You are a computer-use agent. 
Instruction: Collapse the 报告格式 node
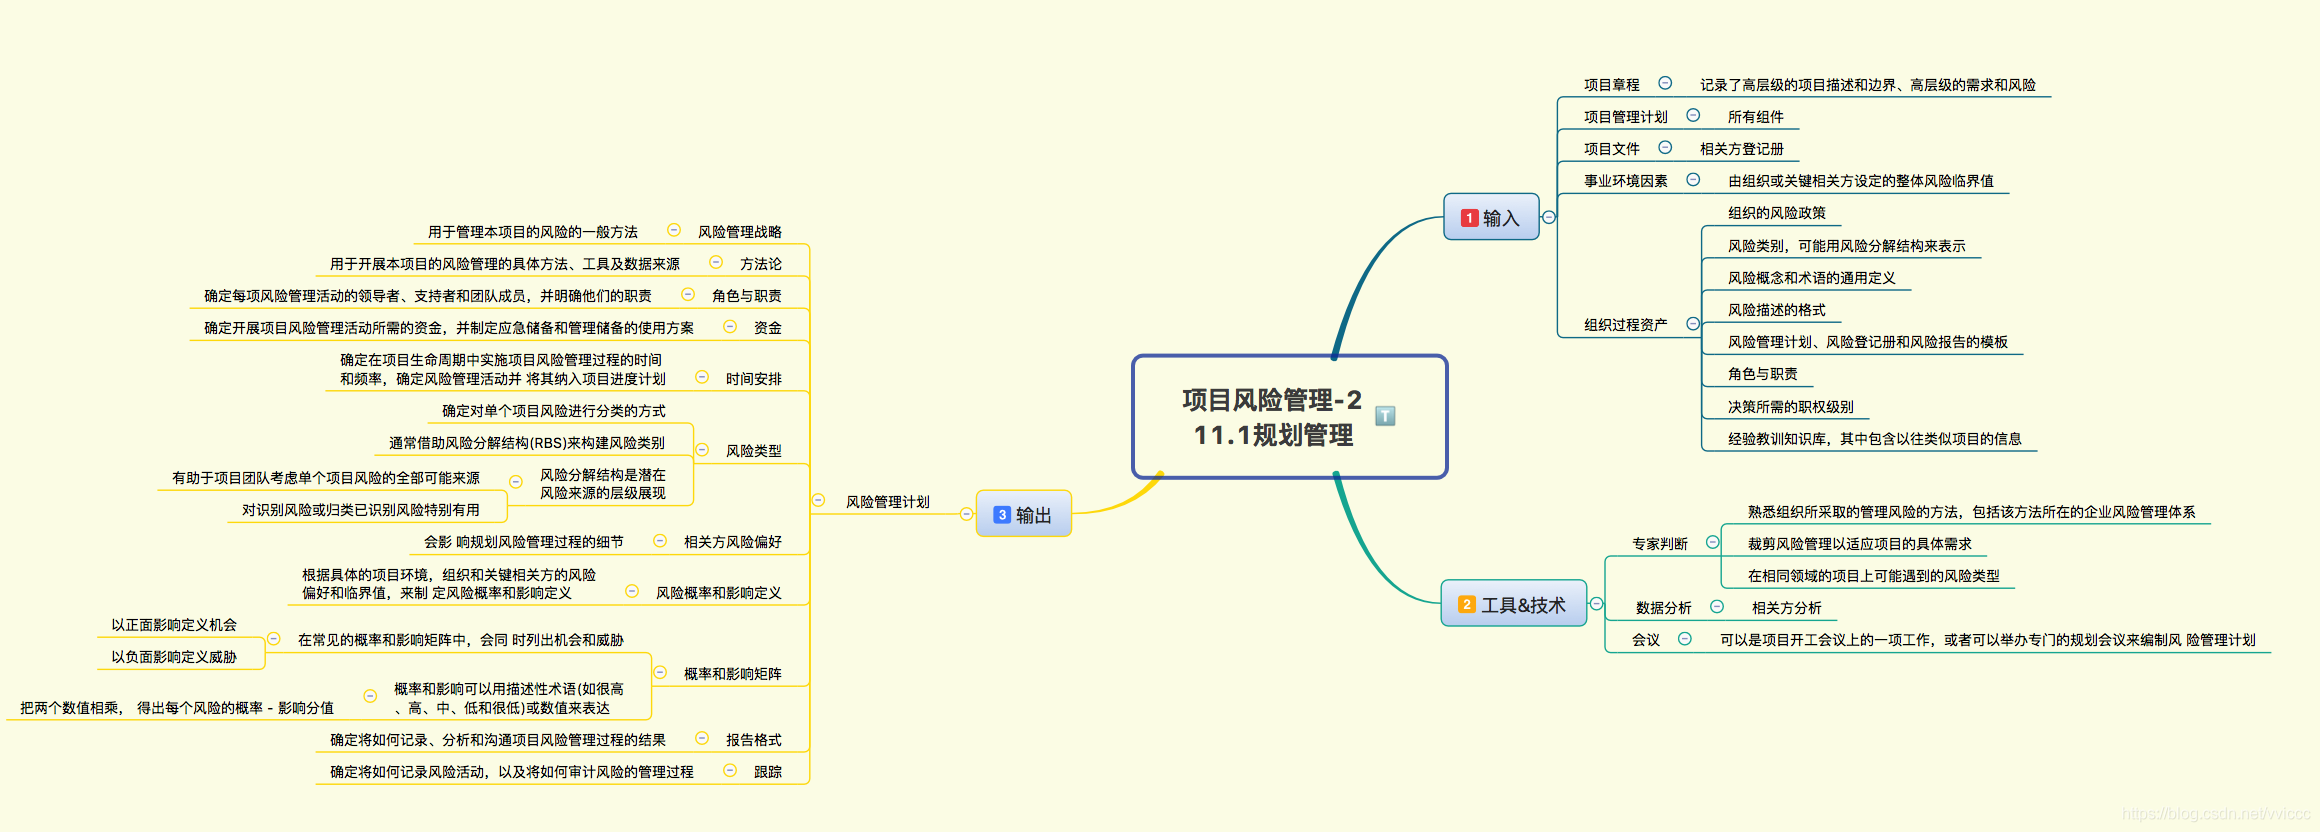pos(702,738)
